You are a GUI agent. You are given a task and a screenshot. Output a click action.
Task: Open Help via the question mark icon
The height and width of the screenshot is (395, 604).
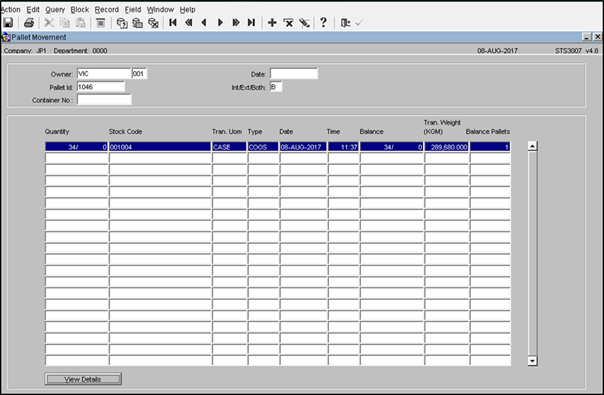[324, 22]
